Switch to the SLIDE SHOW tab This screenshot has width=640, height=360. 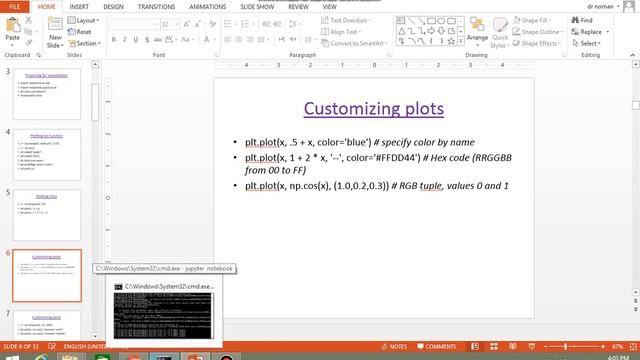pos(257,7)
